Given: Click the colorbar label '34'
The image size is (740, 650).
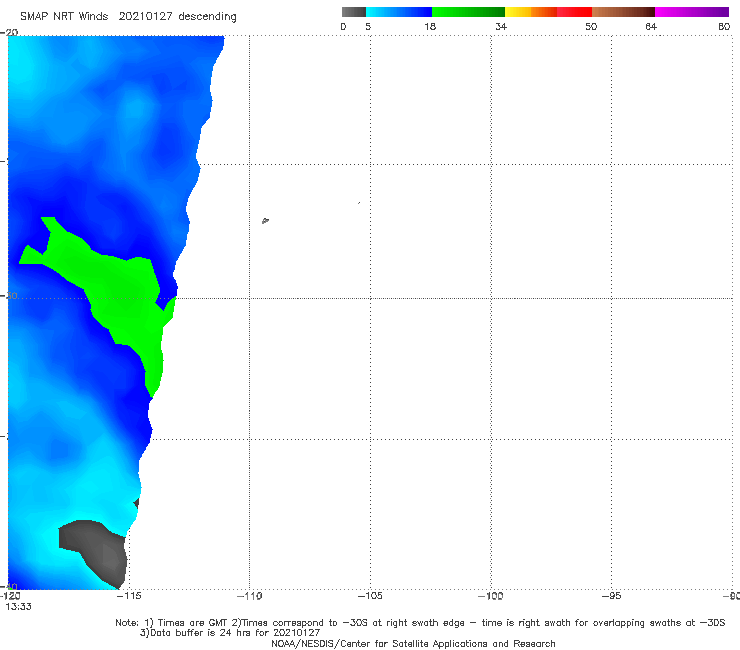Looking at the screenshot, I should (501, 27).
